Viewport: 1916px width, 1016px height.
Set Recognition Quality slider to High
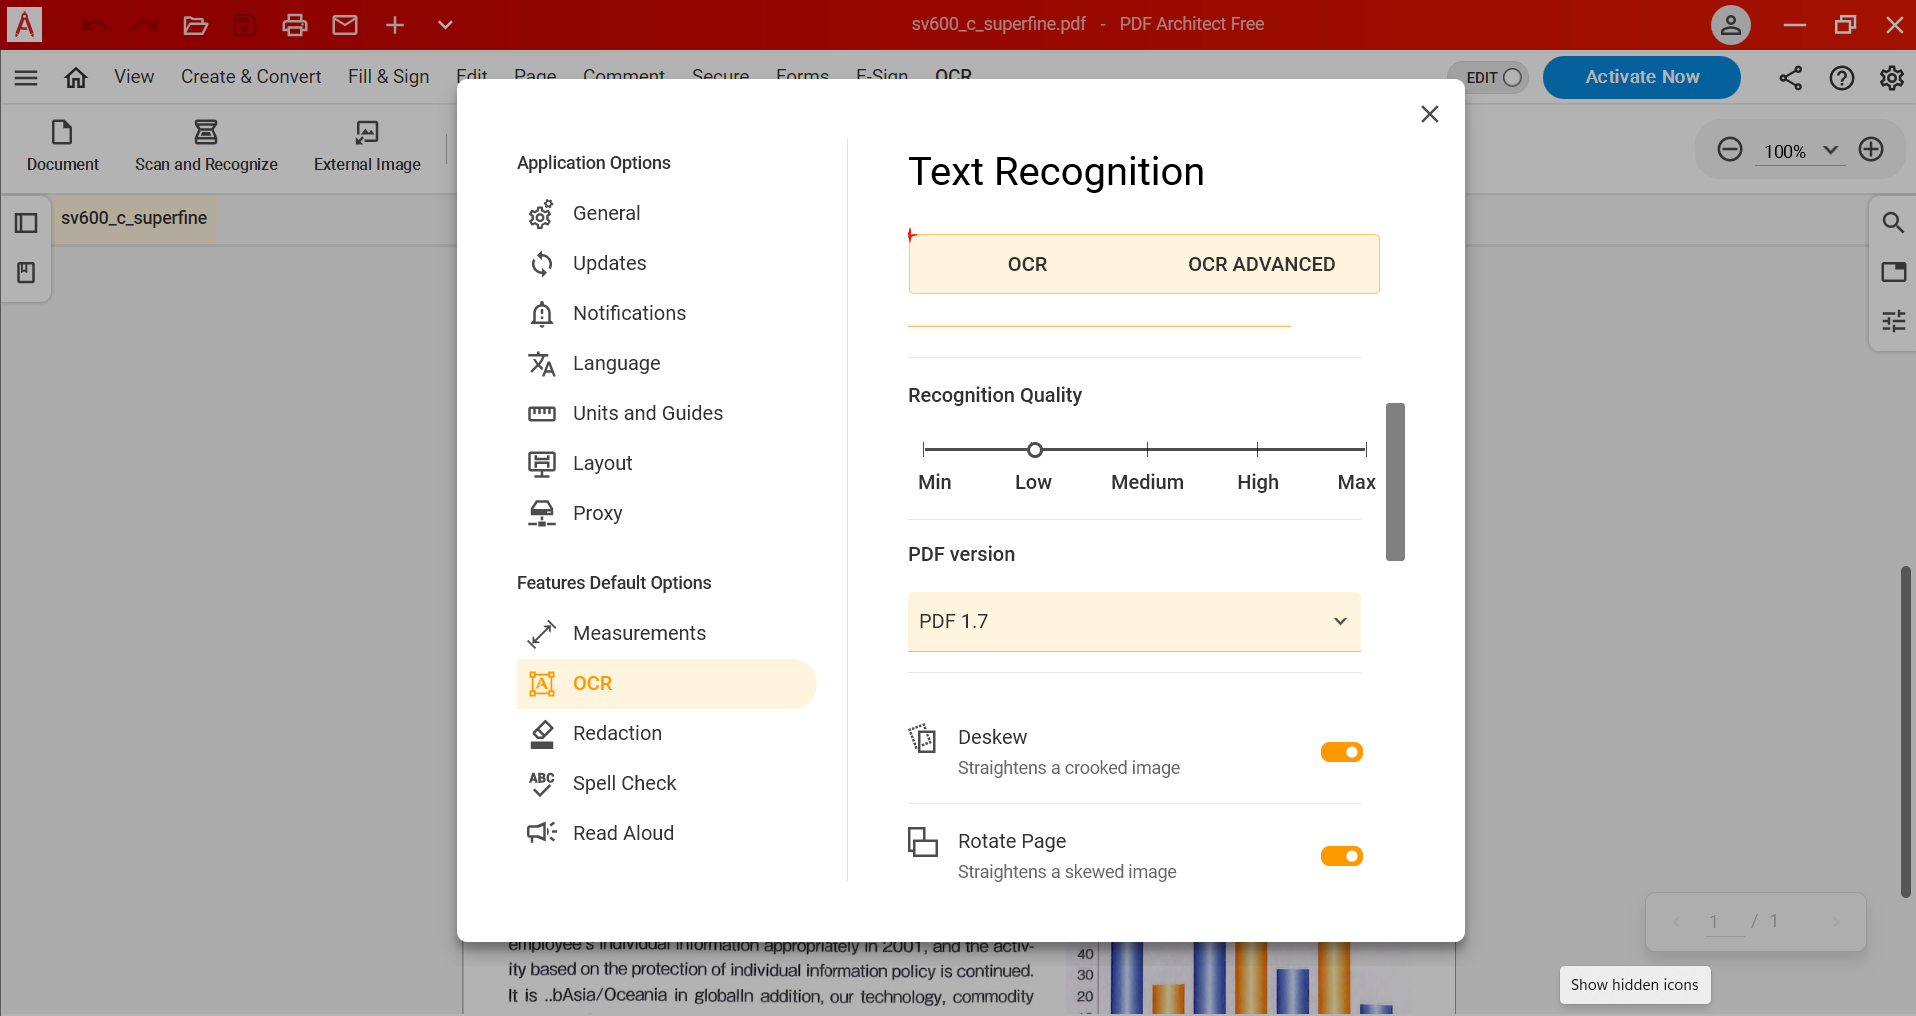[1257, 450]
